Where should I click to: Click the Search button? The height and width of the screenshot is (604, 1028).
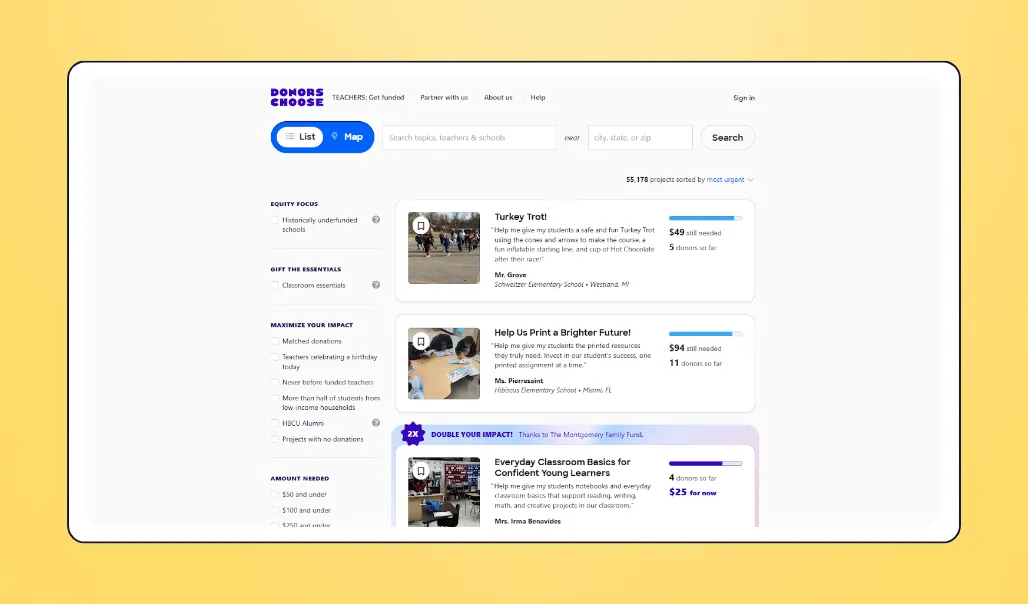click(727, 137)
